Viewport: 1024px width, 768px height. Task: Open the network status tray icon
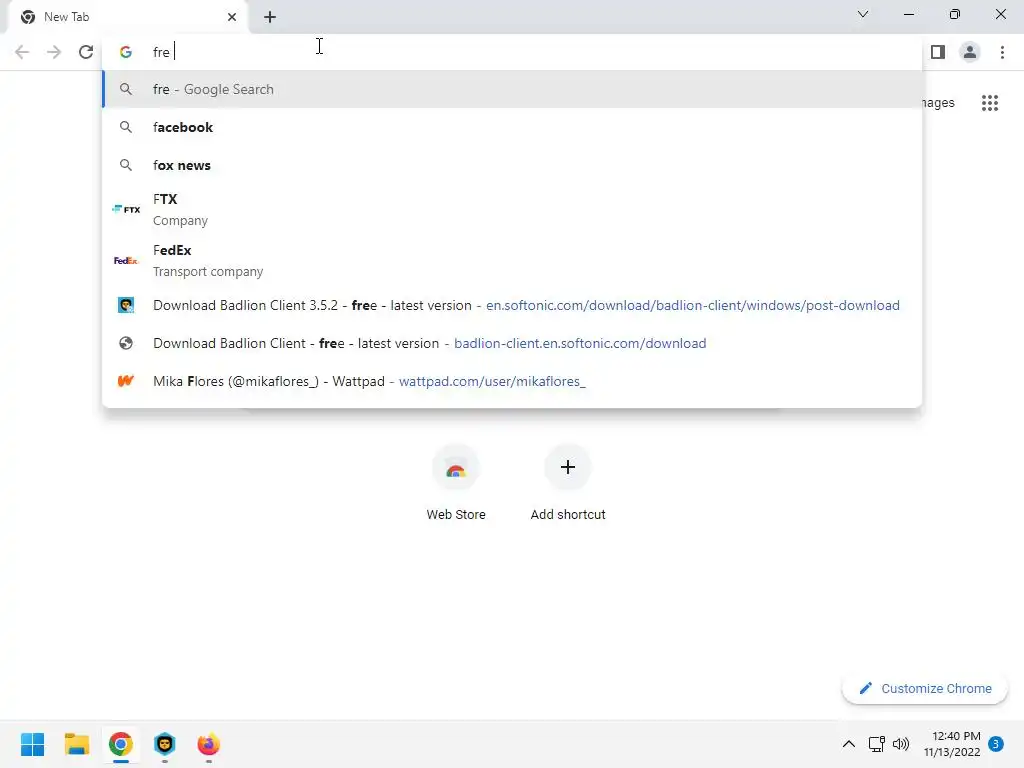click(x=876, y=744)
